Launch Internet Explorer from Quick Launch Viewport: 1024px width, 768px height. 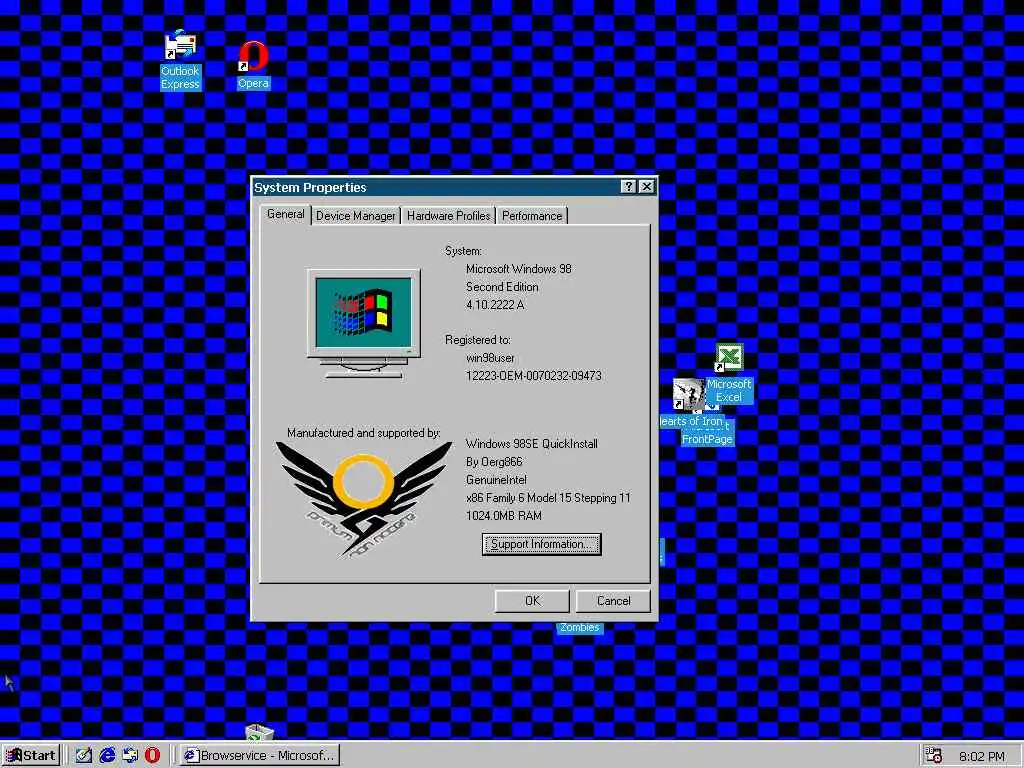(x=106, y=756)
